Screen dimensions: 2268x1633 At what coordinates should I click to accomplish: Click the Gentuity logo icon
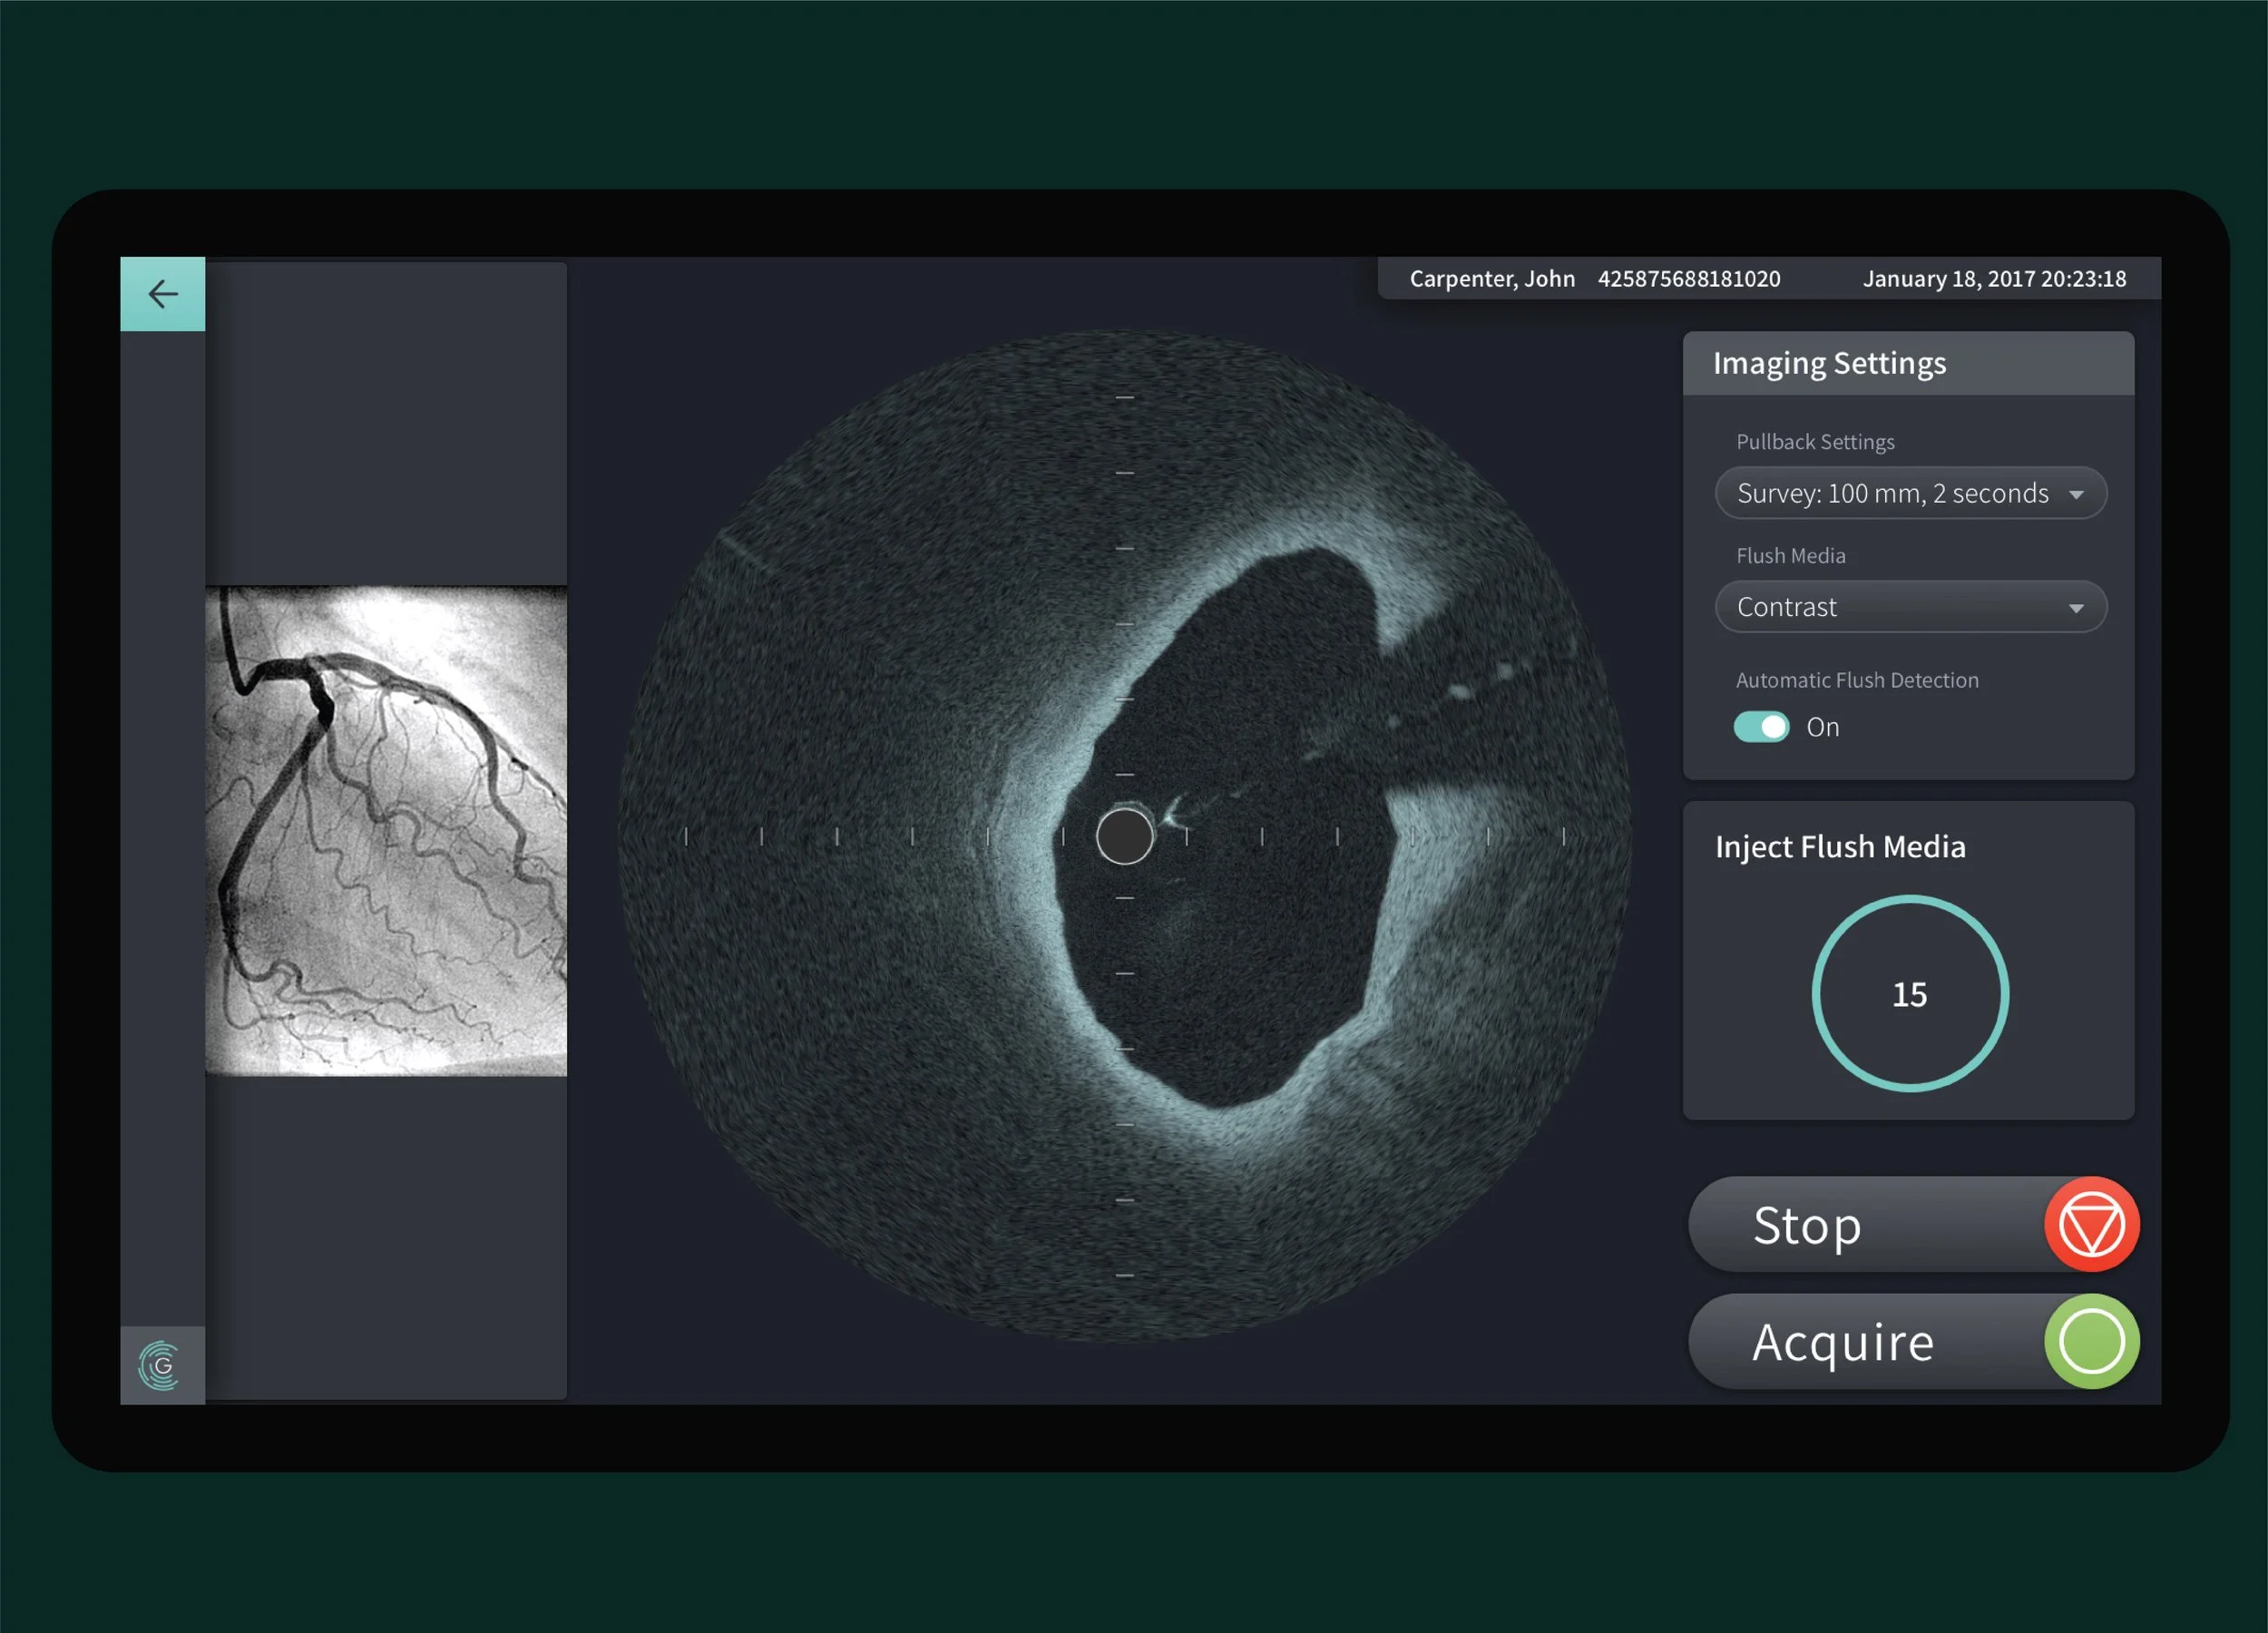click(161, 1365)
